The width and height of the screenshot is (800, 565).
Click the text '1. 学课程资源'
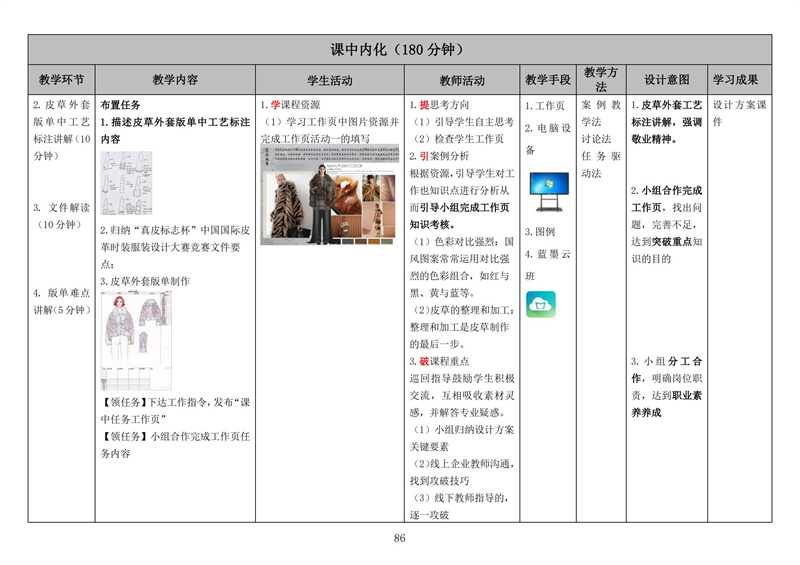(290, 105)
